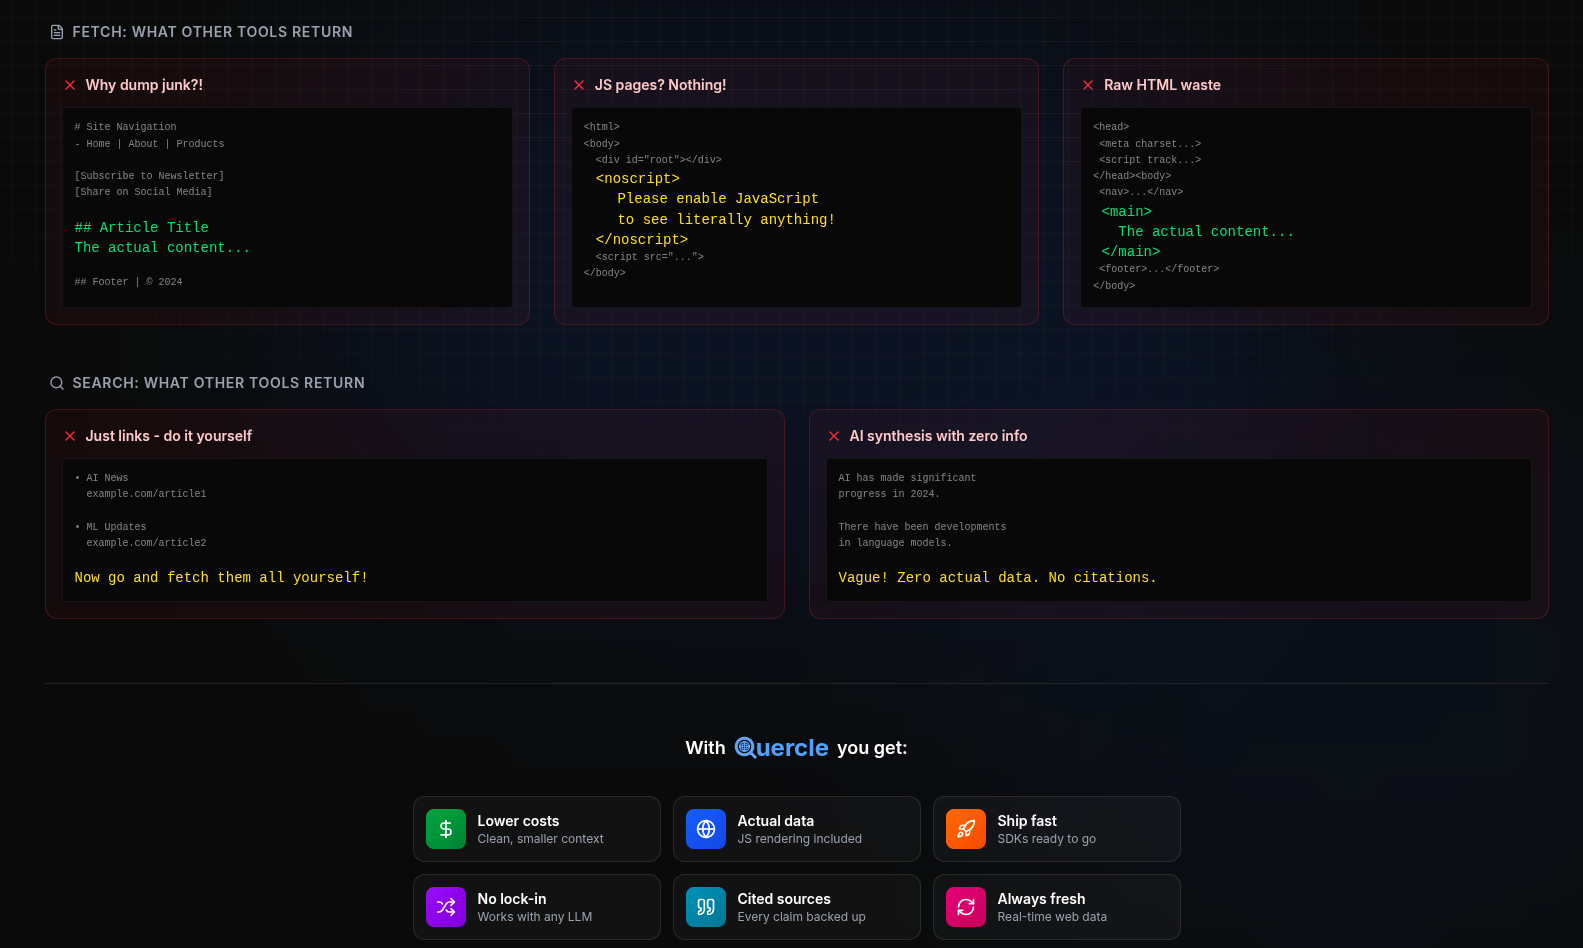Click the green '</main>' closing tag

pos(1130,252)
